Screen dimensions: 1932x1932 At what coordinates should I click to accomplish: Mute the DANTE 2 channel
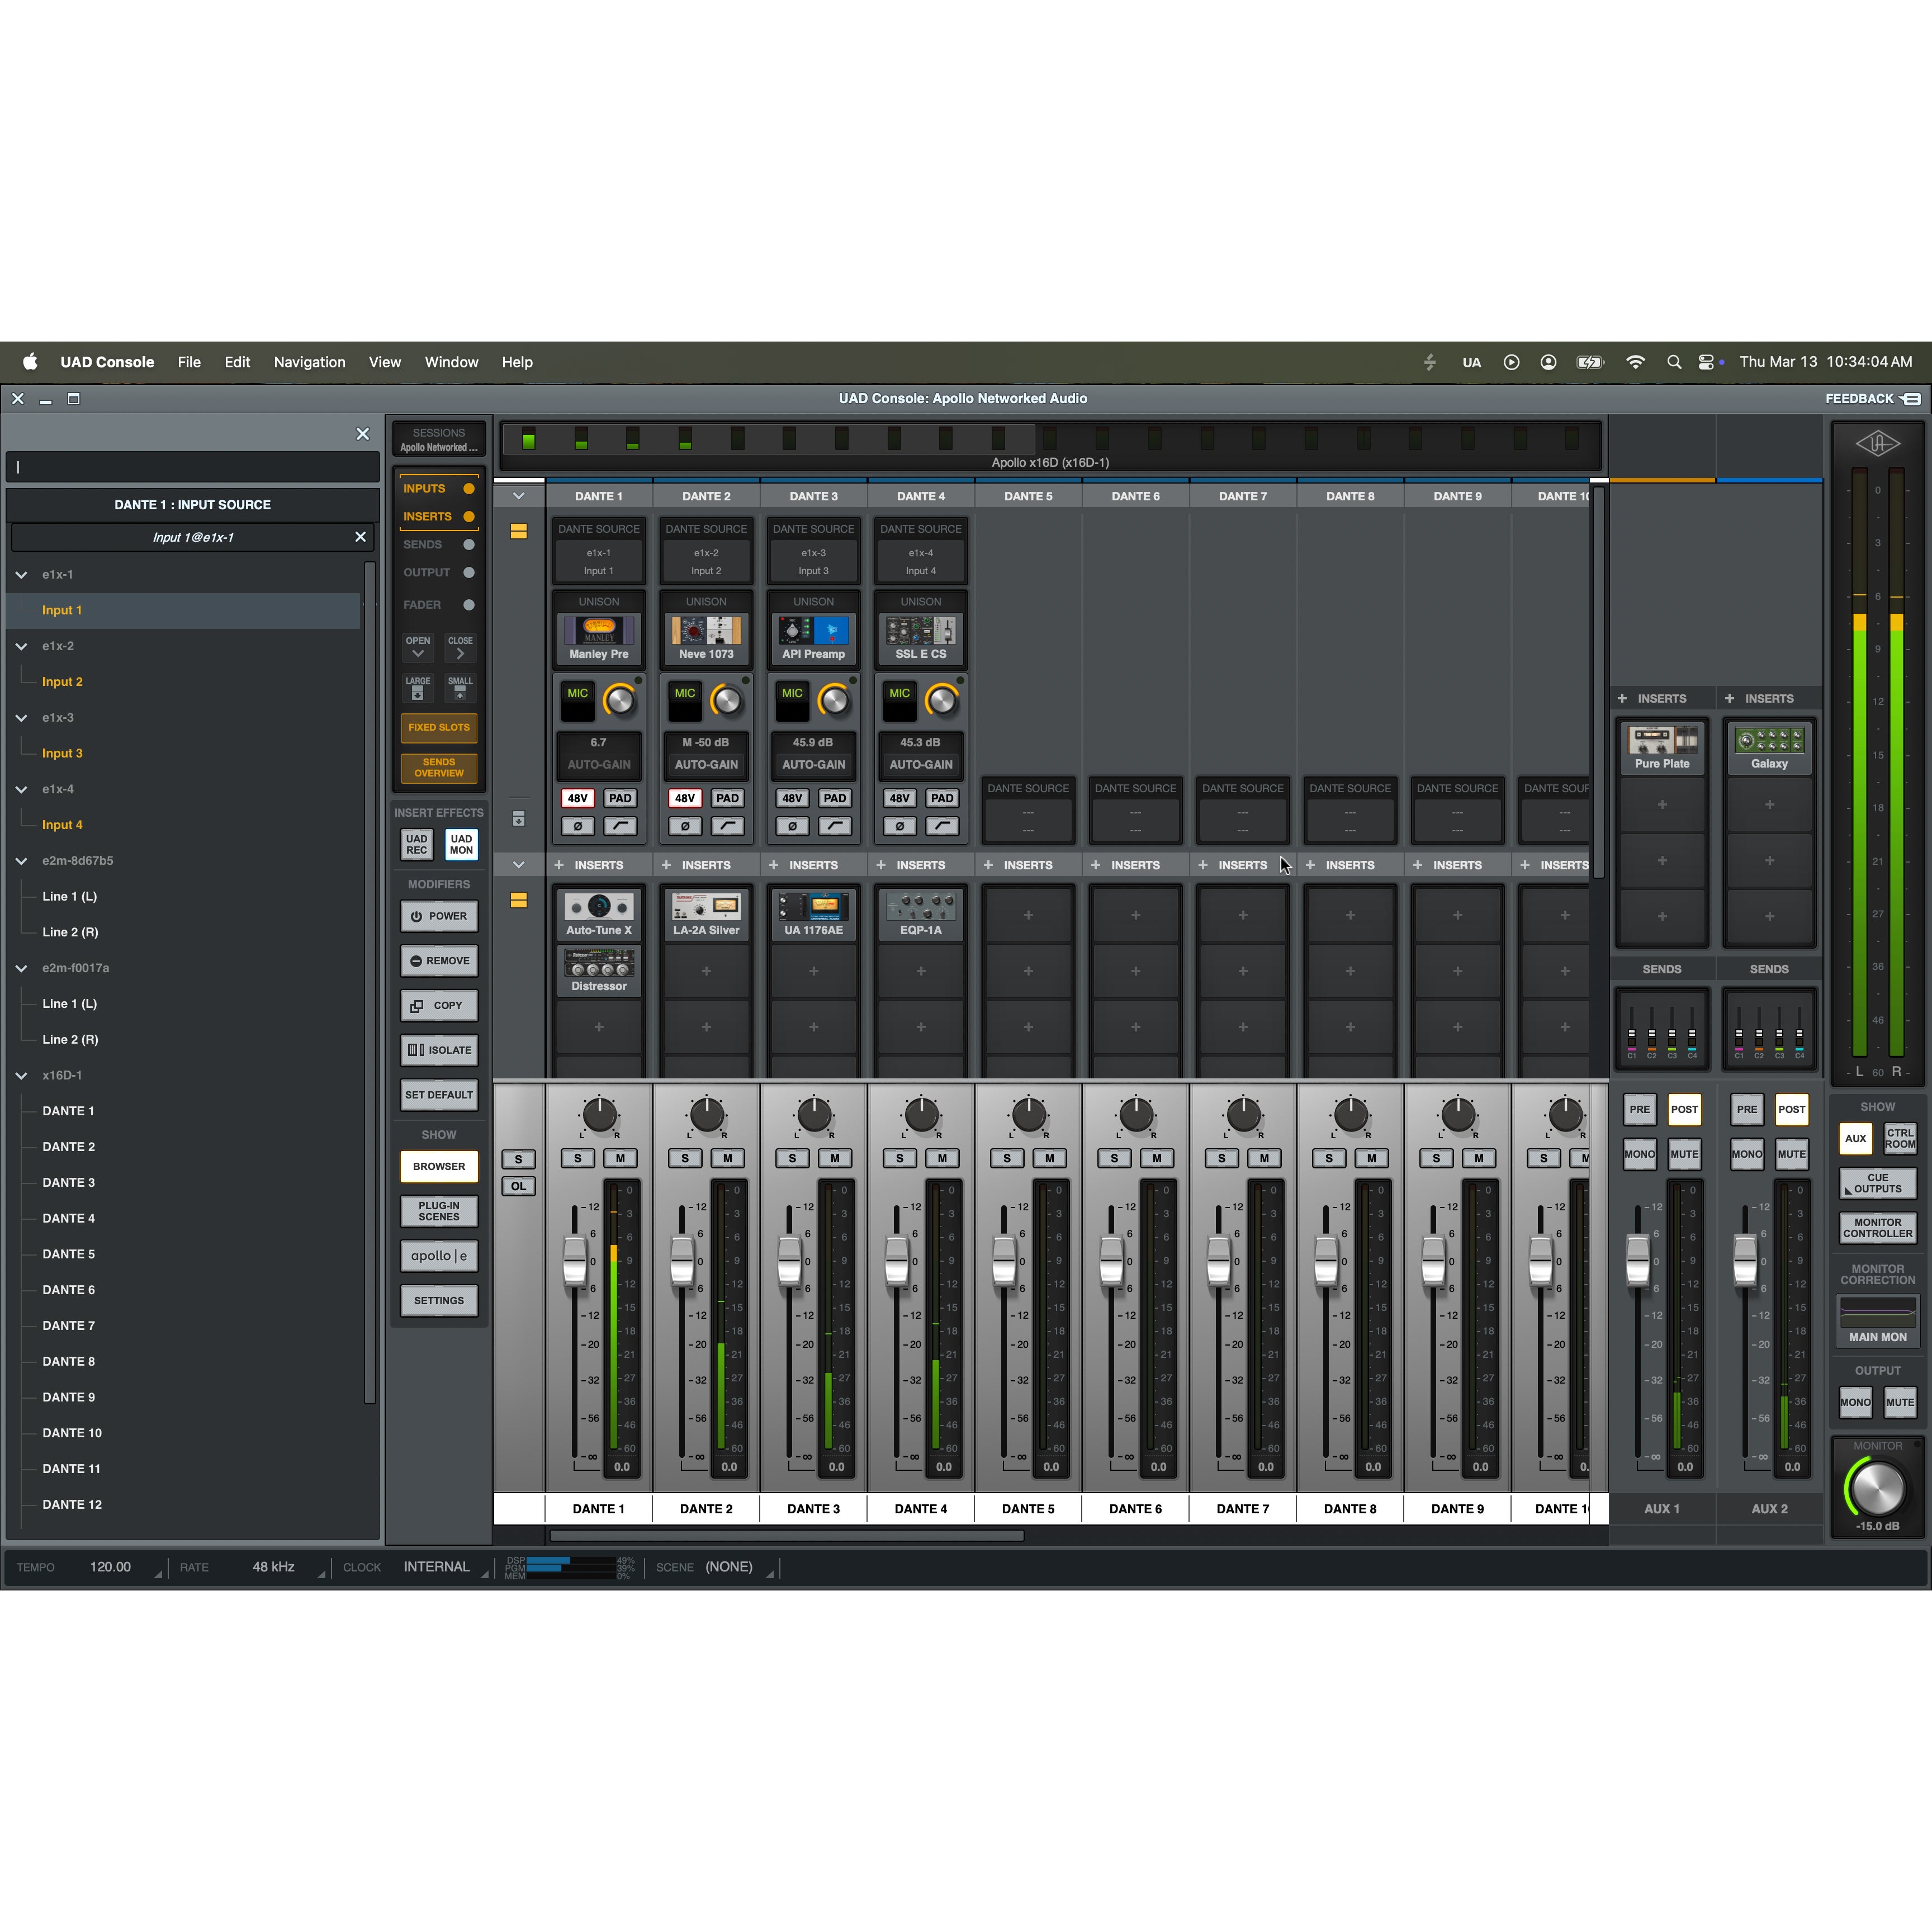727,1158
